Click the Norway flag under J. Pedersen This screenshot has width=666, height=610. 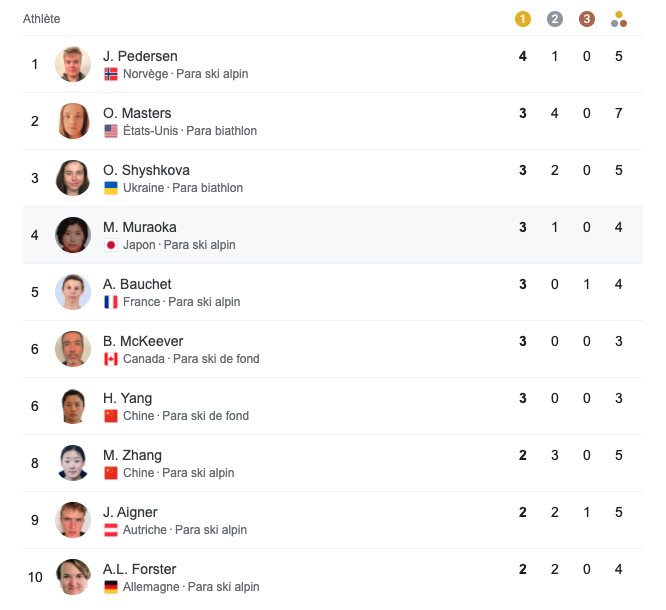coord(111,74)
